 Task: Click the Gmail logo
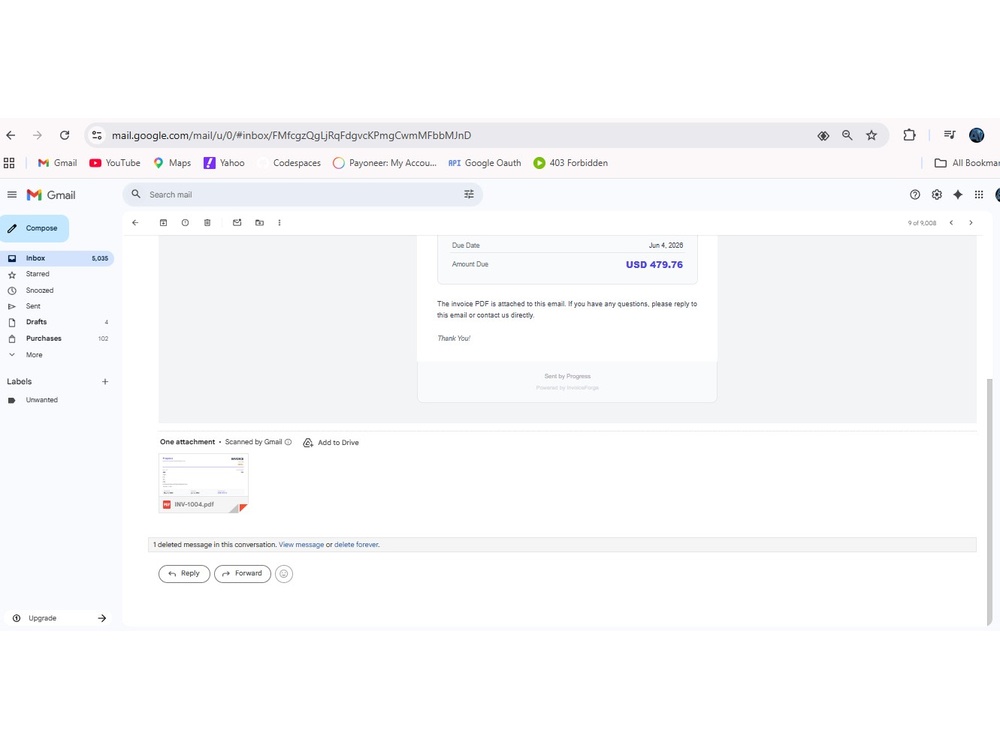tap(51, 195)
